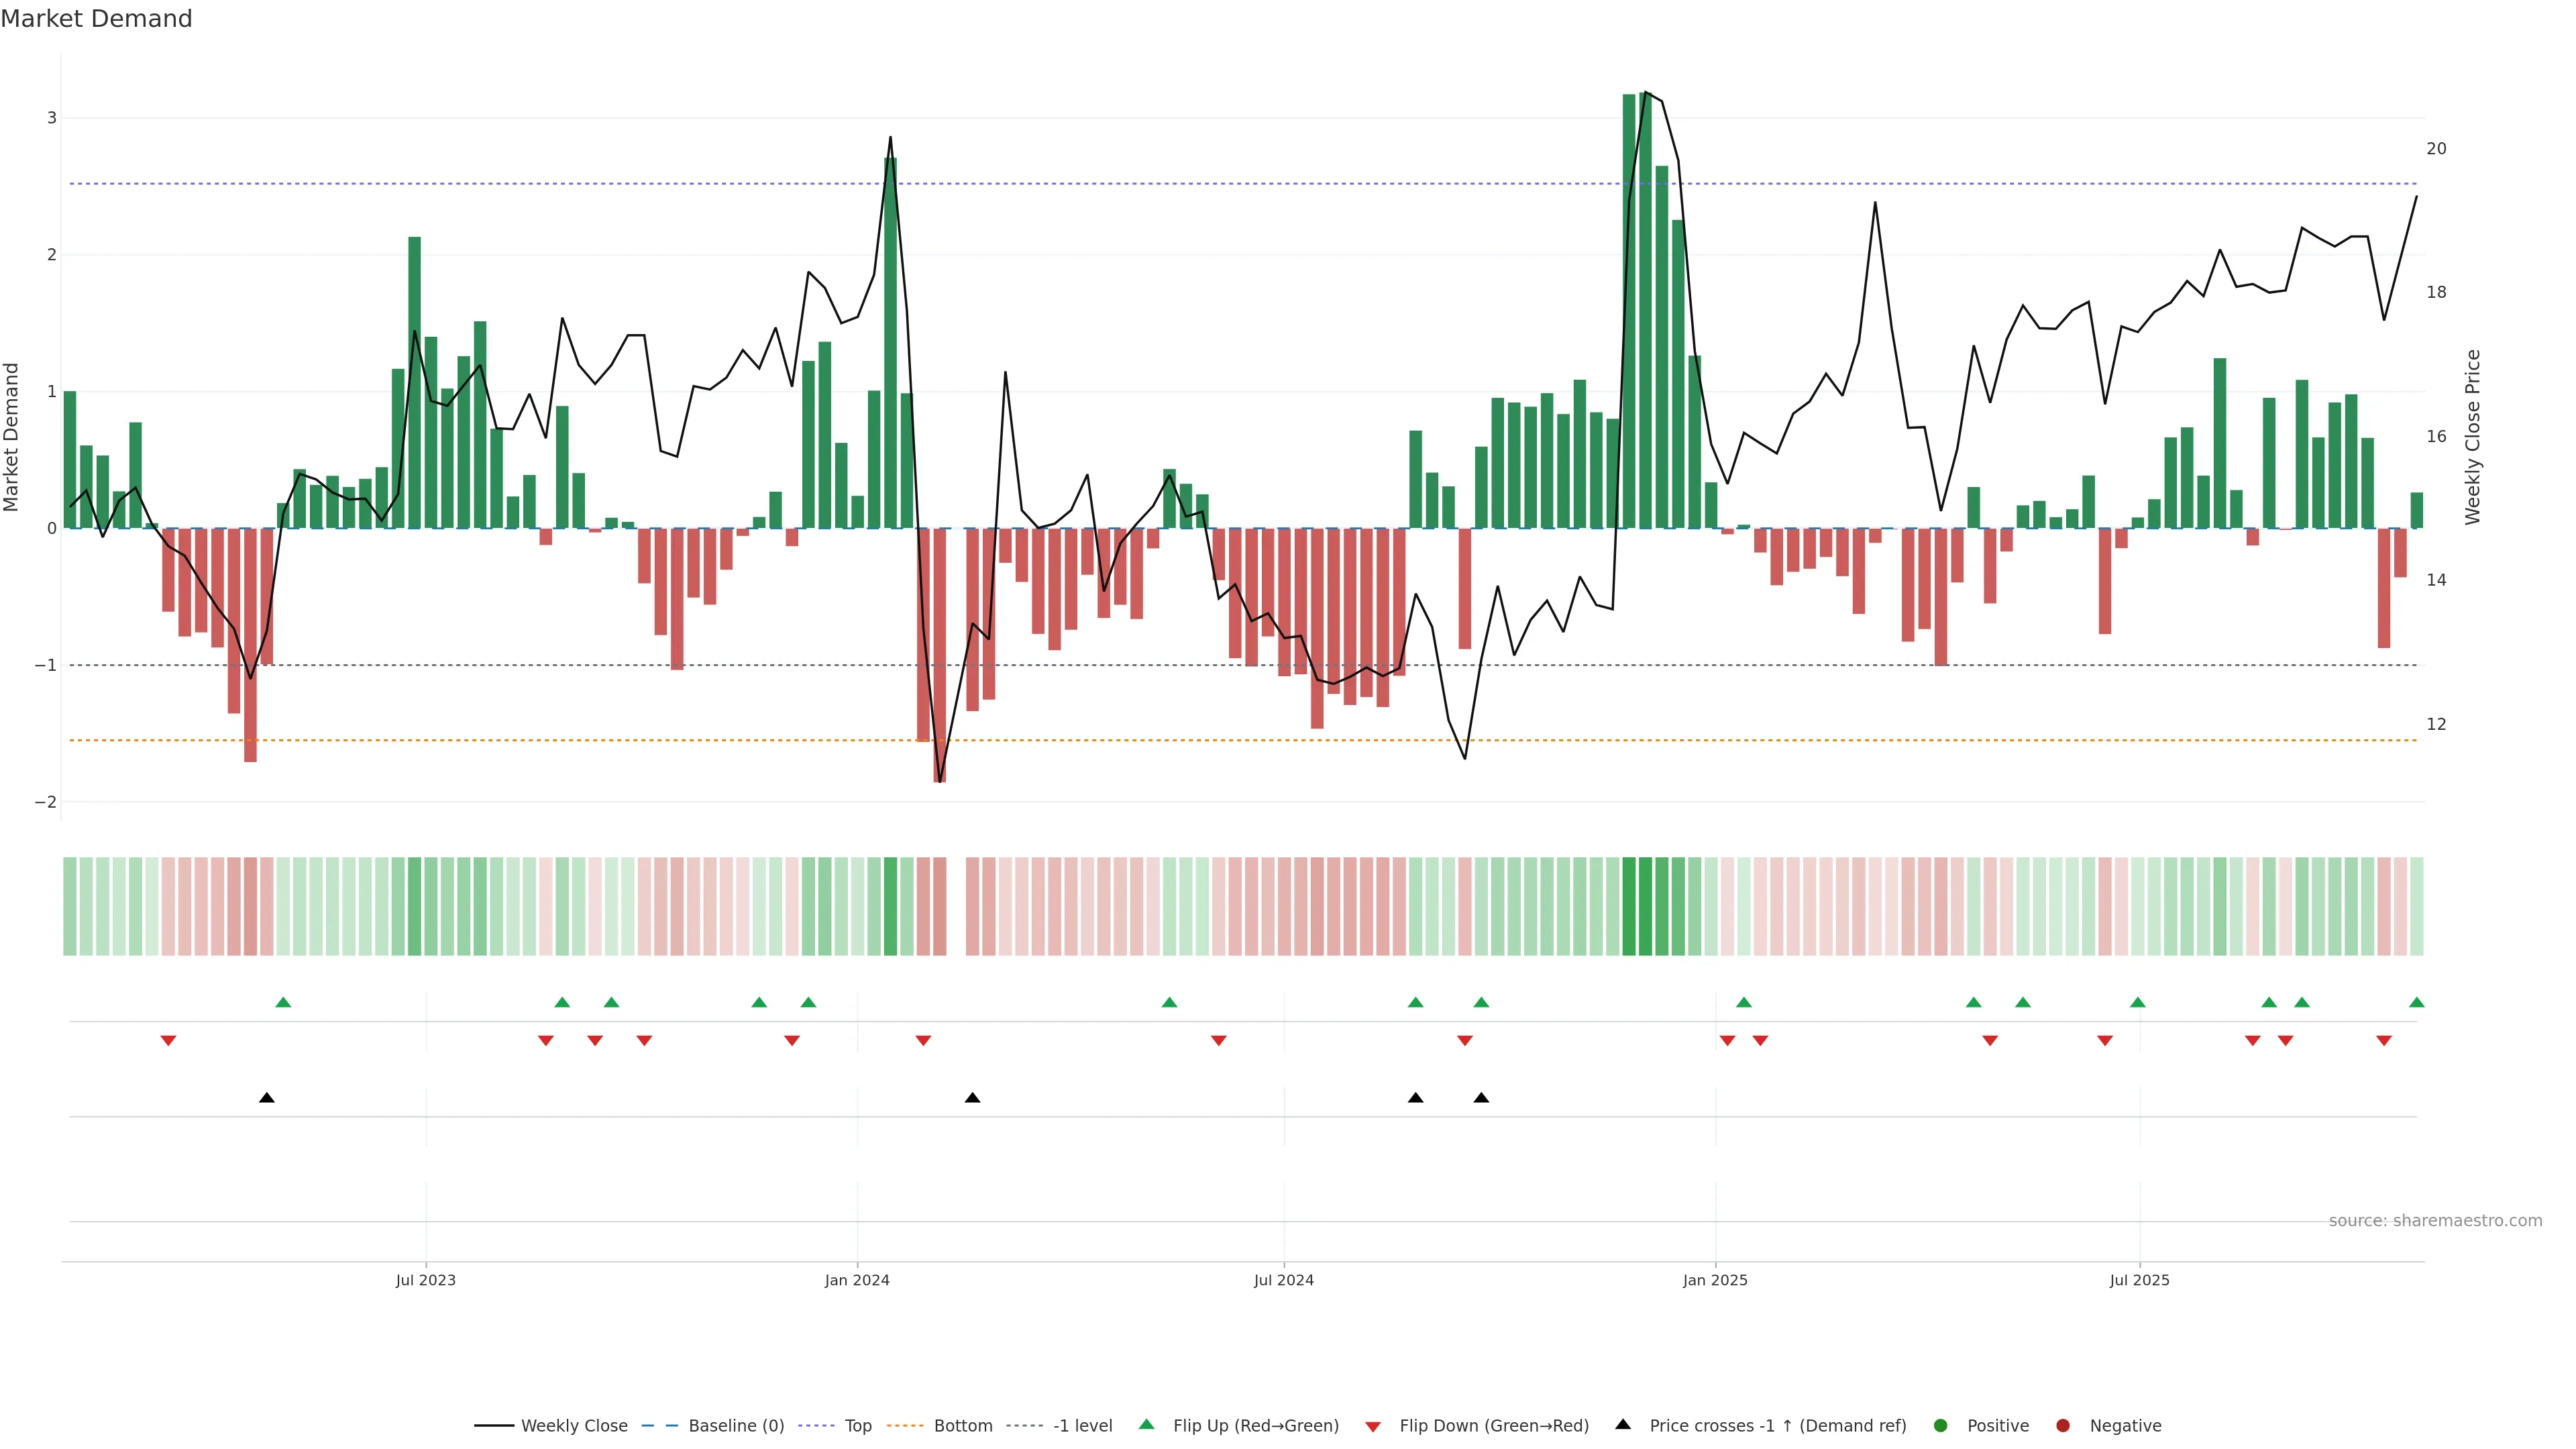
Task: Click the Market Demand chart title
Action: pos(96,19)
